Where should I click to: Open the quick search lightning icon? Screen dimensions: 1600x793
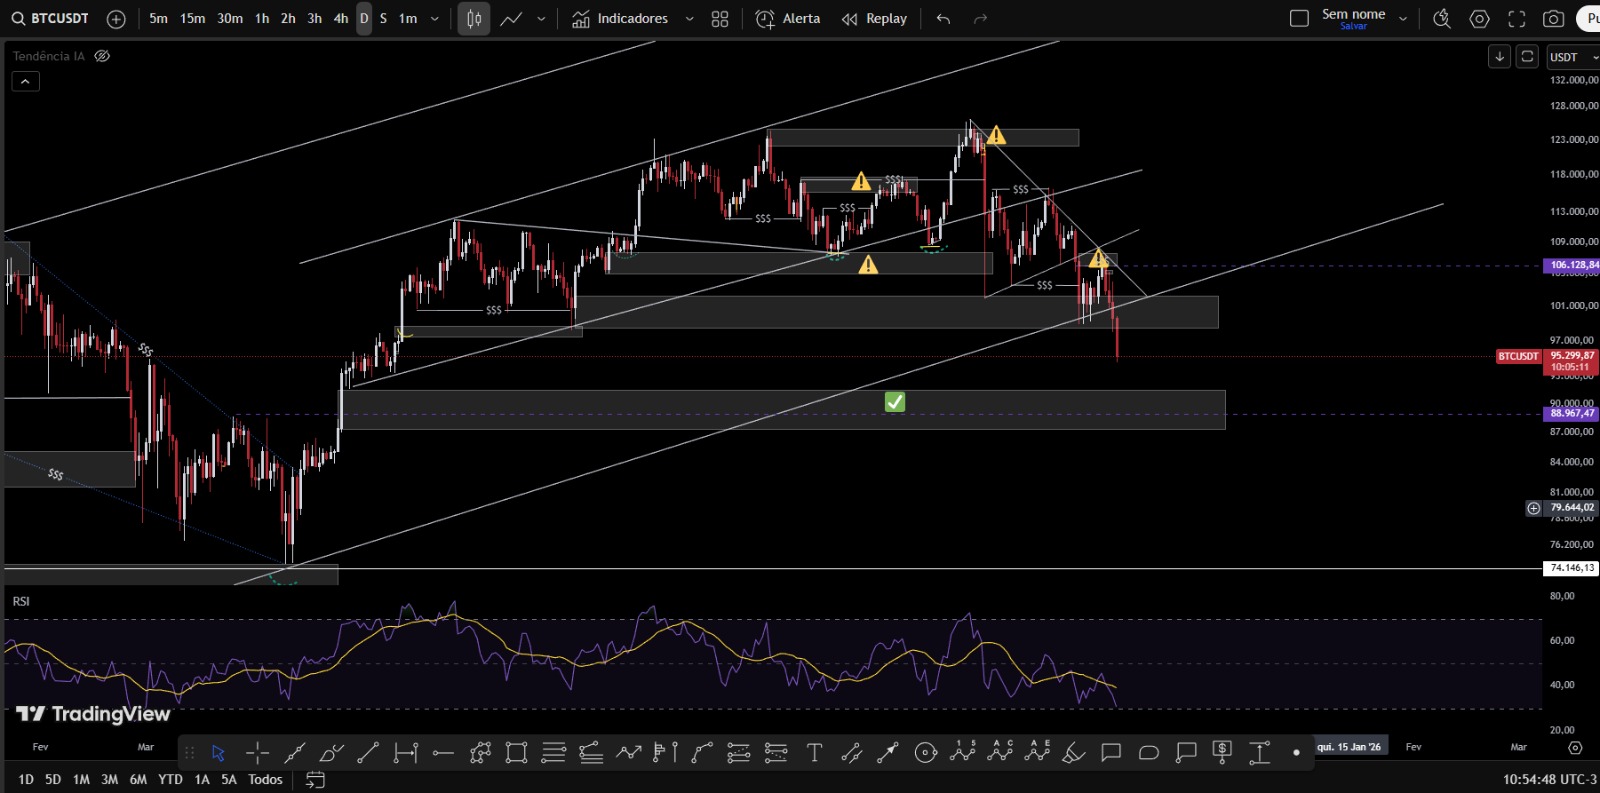[x=1441, y=19]
